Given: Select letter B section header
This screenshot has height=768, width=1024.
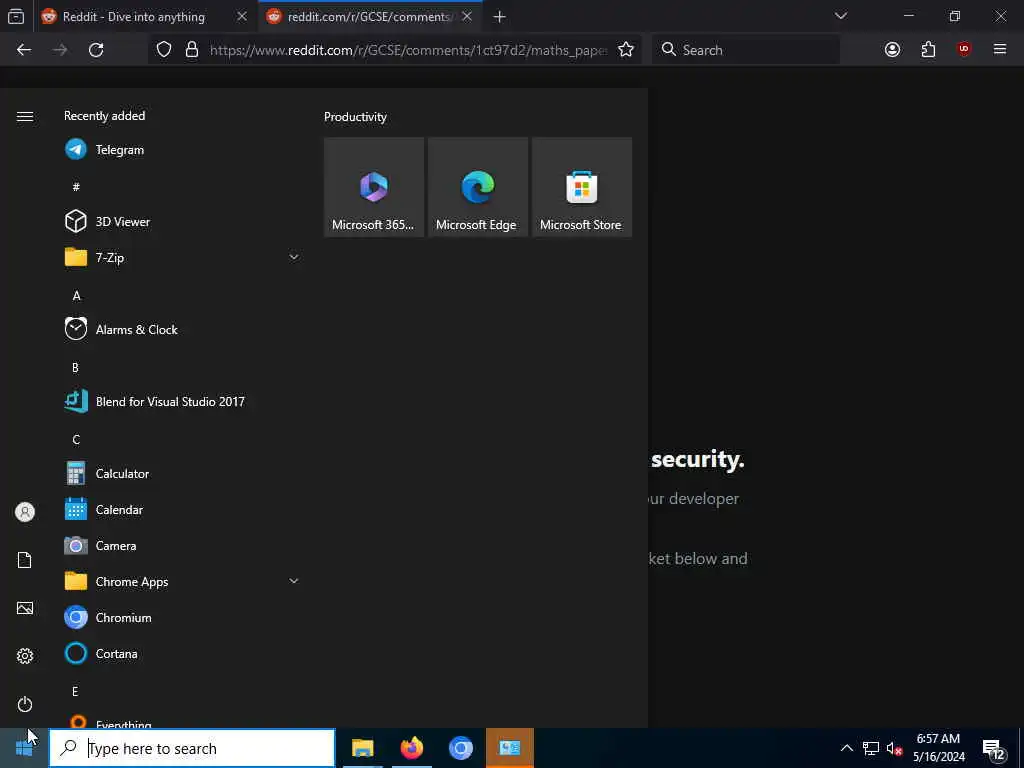Looking at the screenshot, I should click(75, 368).
